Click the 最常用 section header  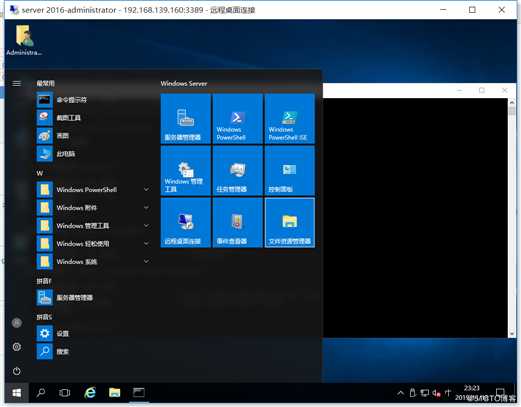click(x=45, y=83)
